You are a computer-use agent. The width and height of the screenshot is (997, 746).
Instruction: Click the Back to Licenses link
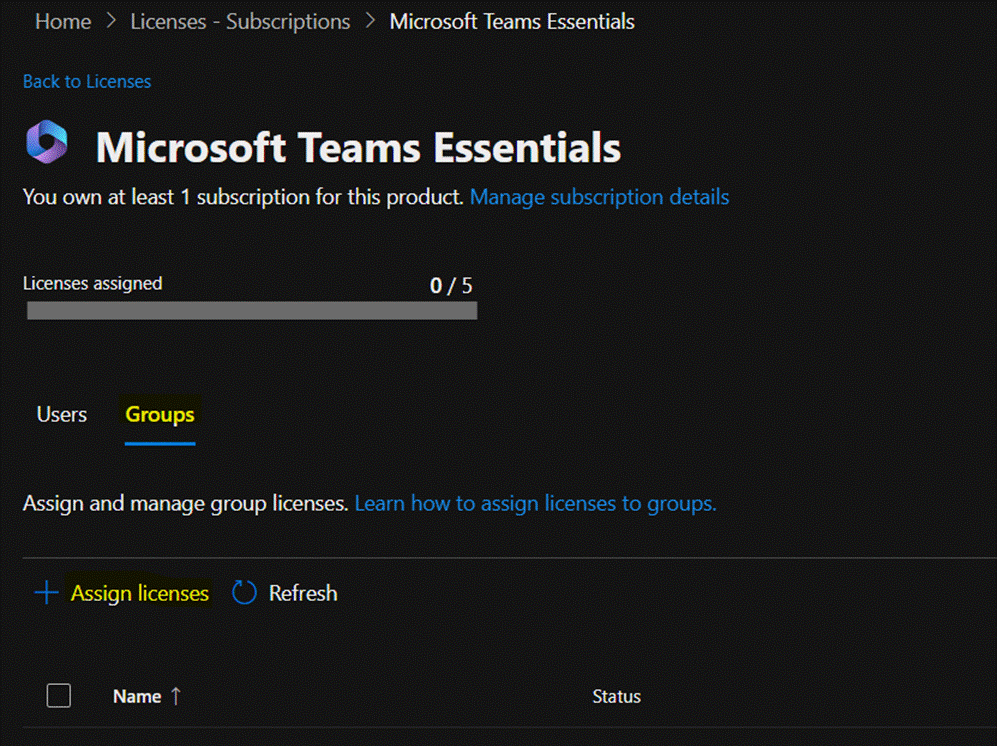pyautogui.click(x=87, y=81)
